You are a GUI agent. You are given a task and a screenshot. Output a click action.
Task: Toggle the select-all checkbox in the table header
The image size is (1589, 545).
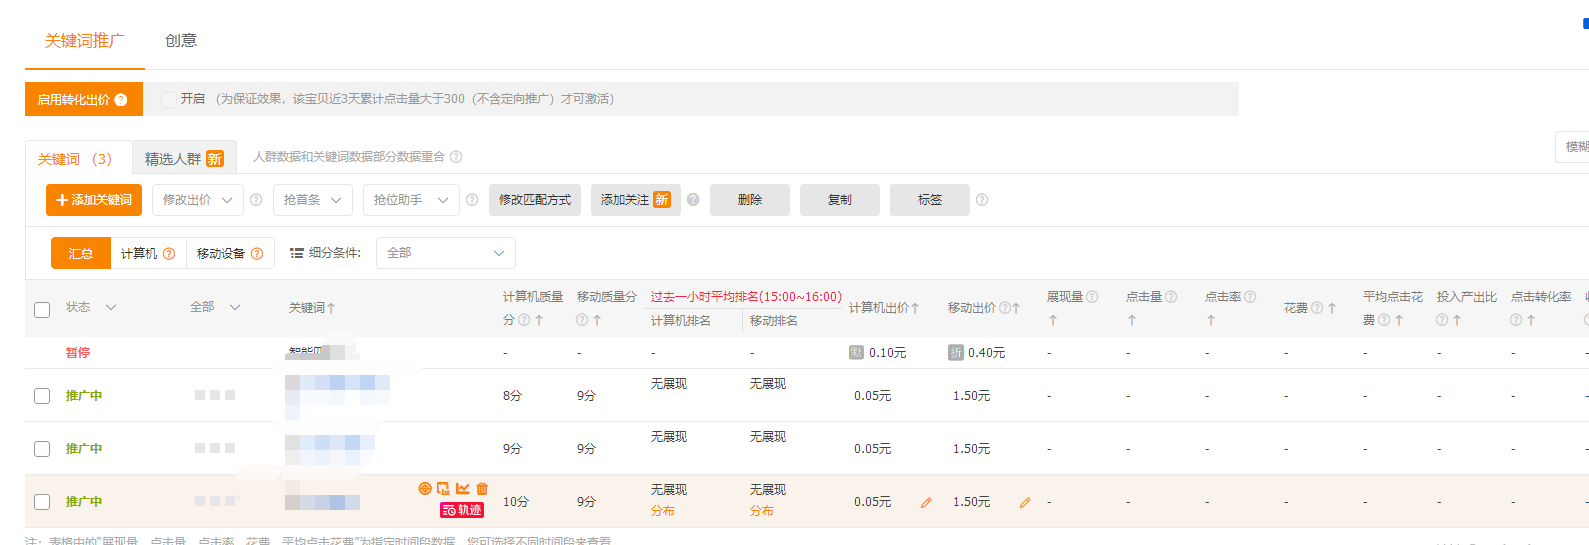tap(42, 309)
